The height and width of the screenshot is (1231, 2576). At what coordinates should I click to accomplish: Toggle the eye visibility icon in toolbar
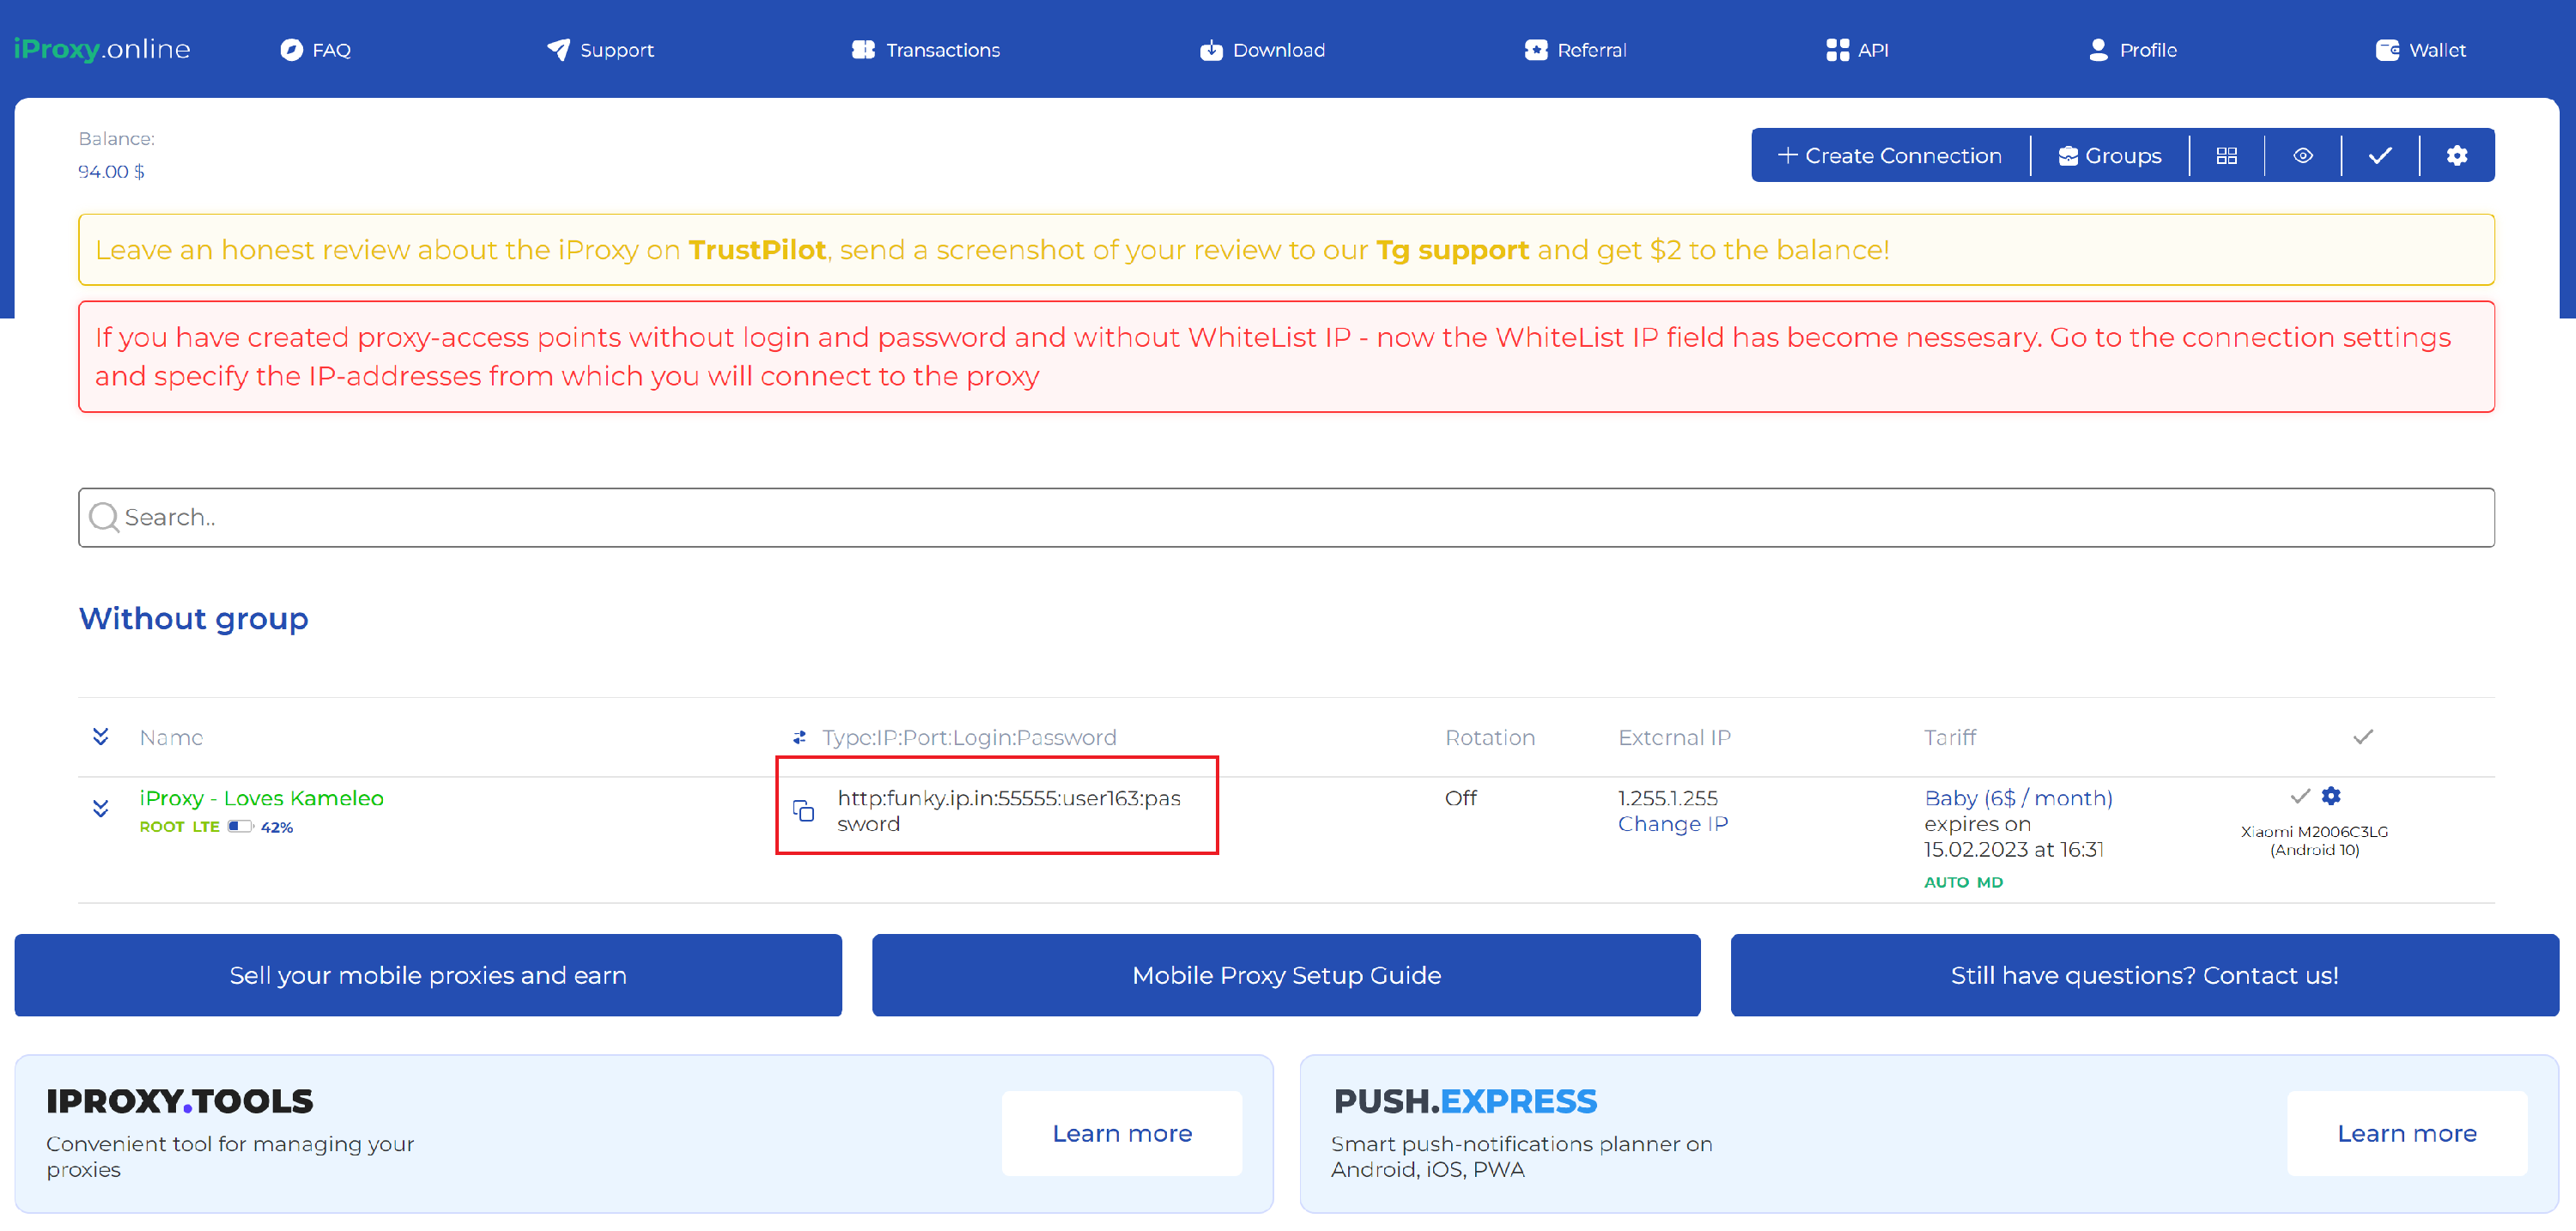(2302, 156)
